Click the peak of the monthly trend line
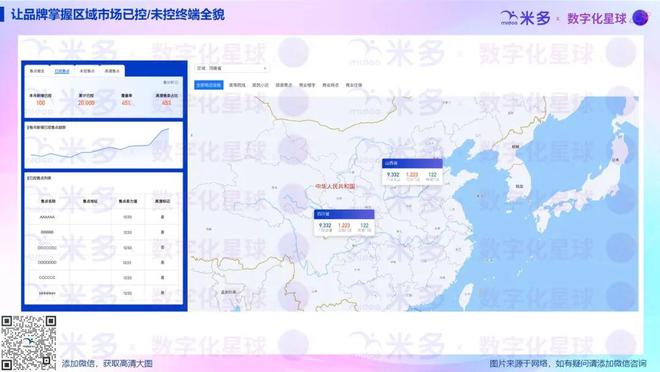Image resolution: width=660 pixels, height=372 pixels. (x=168, y=129)
